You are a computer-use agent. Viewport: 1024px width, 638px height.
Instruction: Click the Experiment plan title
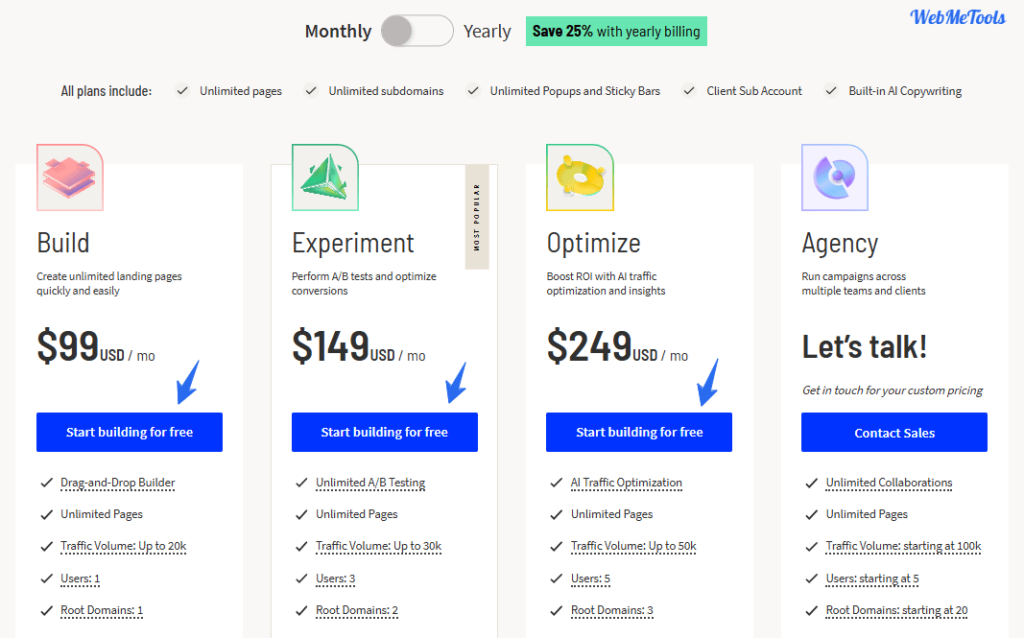point(353,244)
